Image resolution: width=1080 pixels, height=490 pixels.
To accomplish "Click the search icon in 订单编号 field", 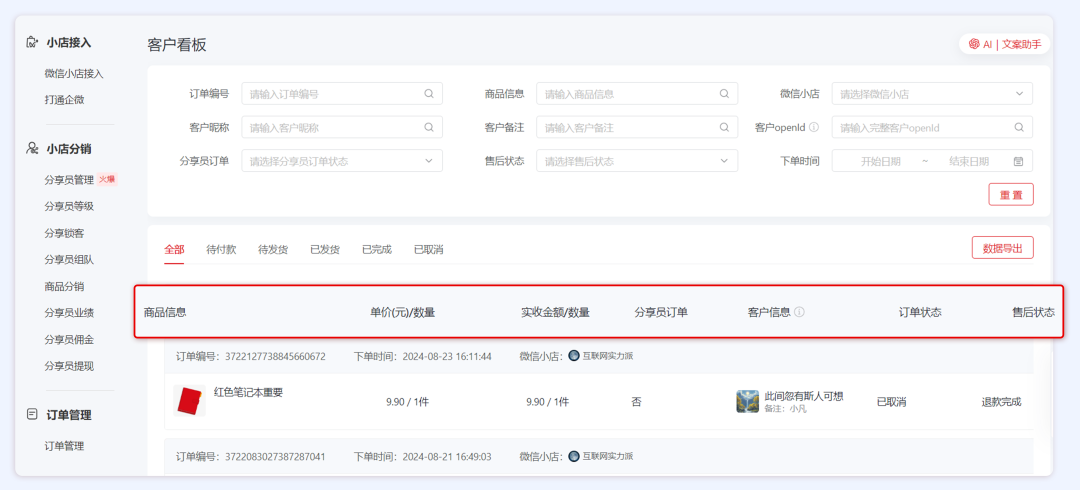I will click(429, 94).
